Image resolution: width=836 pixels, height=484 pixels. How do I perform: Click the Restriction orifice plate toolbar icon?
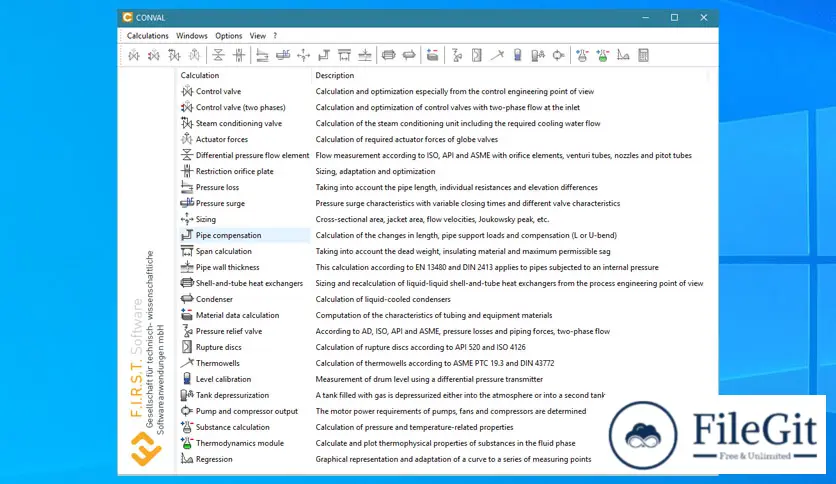pyautogui.click(x=239, y=55)
